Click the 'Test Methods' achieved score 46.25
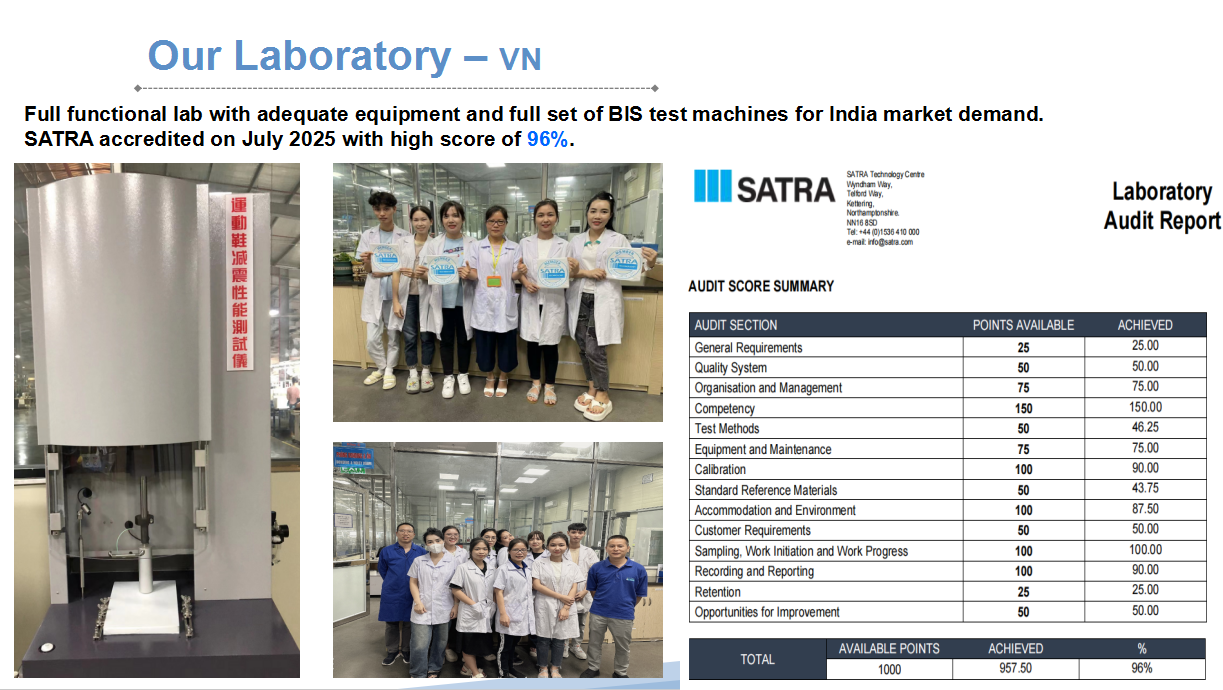 (x=1144, y=427)
